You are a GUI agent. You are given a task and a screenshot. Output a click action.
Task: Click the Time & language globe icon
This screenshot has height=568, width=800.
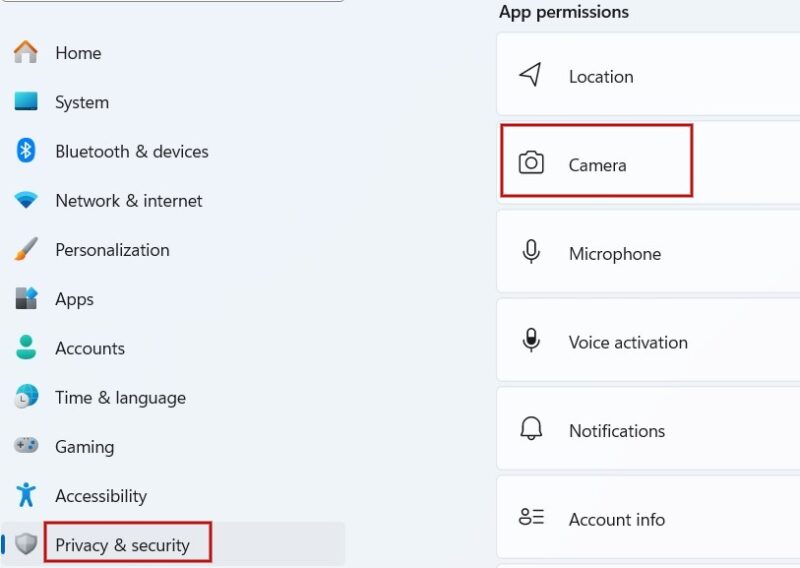click(26, 397)
